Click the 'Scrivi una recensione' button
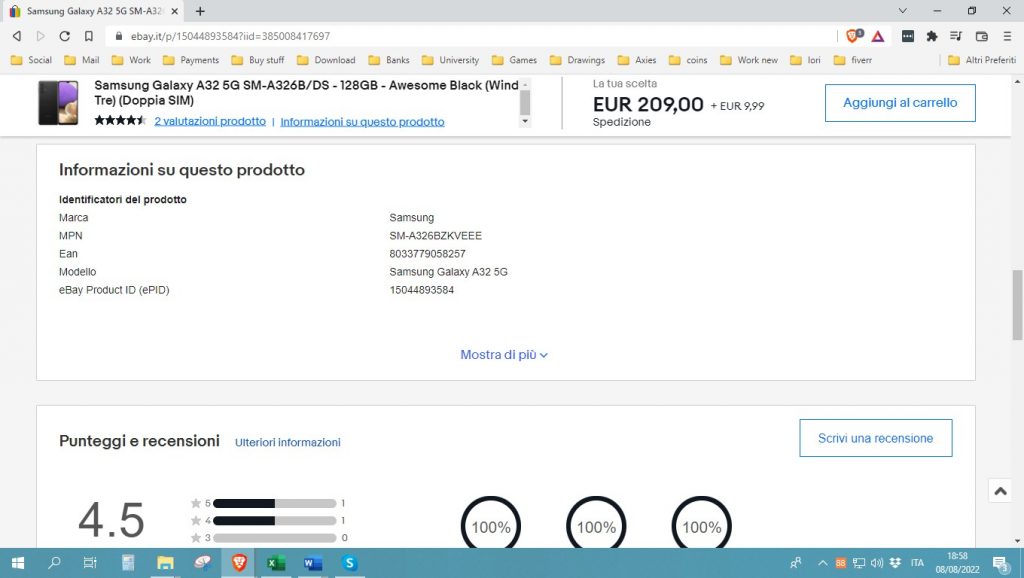Screen dimensions: 1024x578 (875, 438)
